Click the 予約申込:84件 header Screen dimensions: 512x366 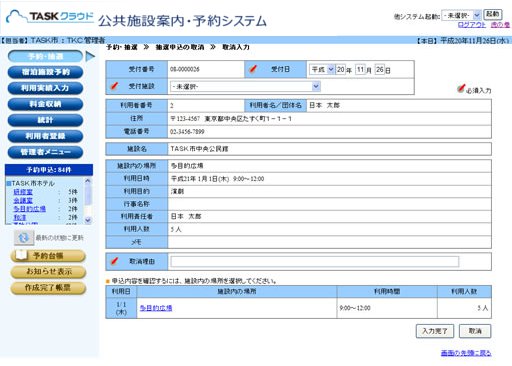point(49,170)
